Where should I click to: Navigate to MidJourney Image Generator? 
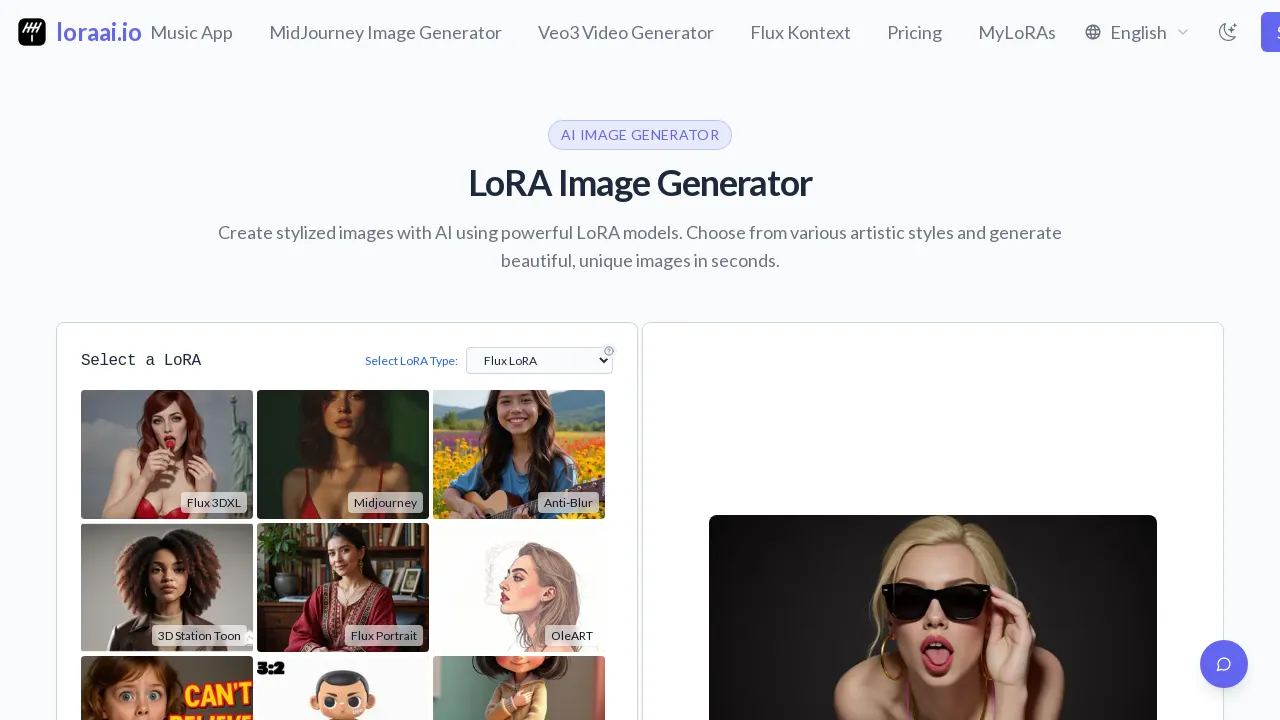coord(386,32)
